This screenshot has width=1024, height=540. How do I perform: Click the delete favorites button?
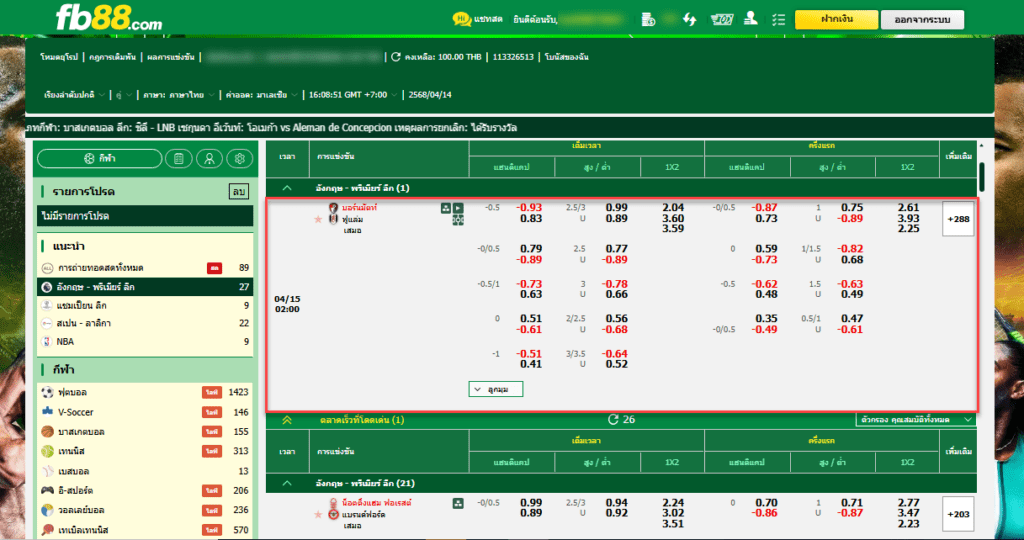[238, 191]
